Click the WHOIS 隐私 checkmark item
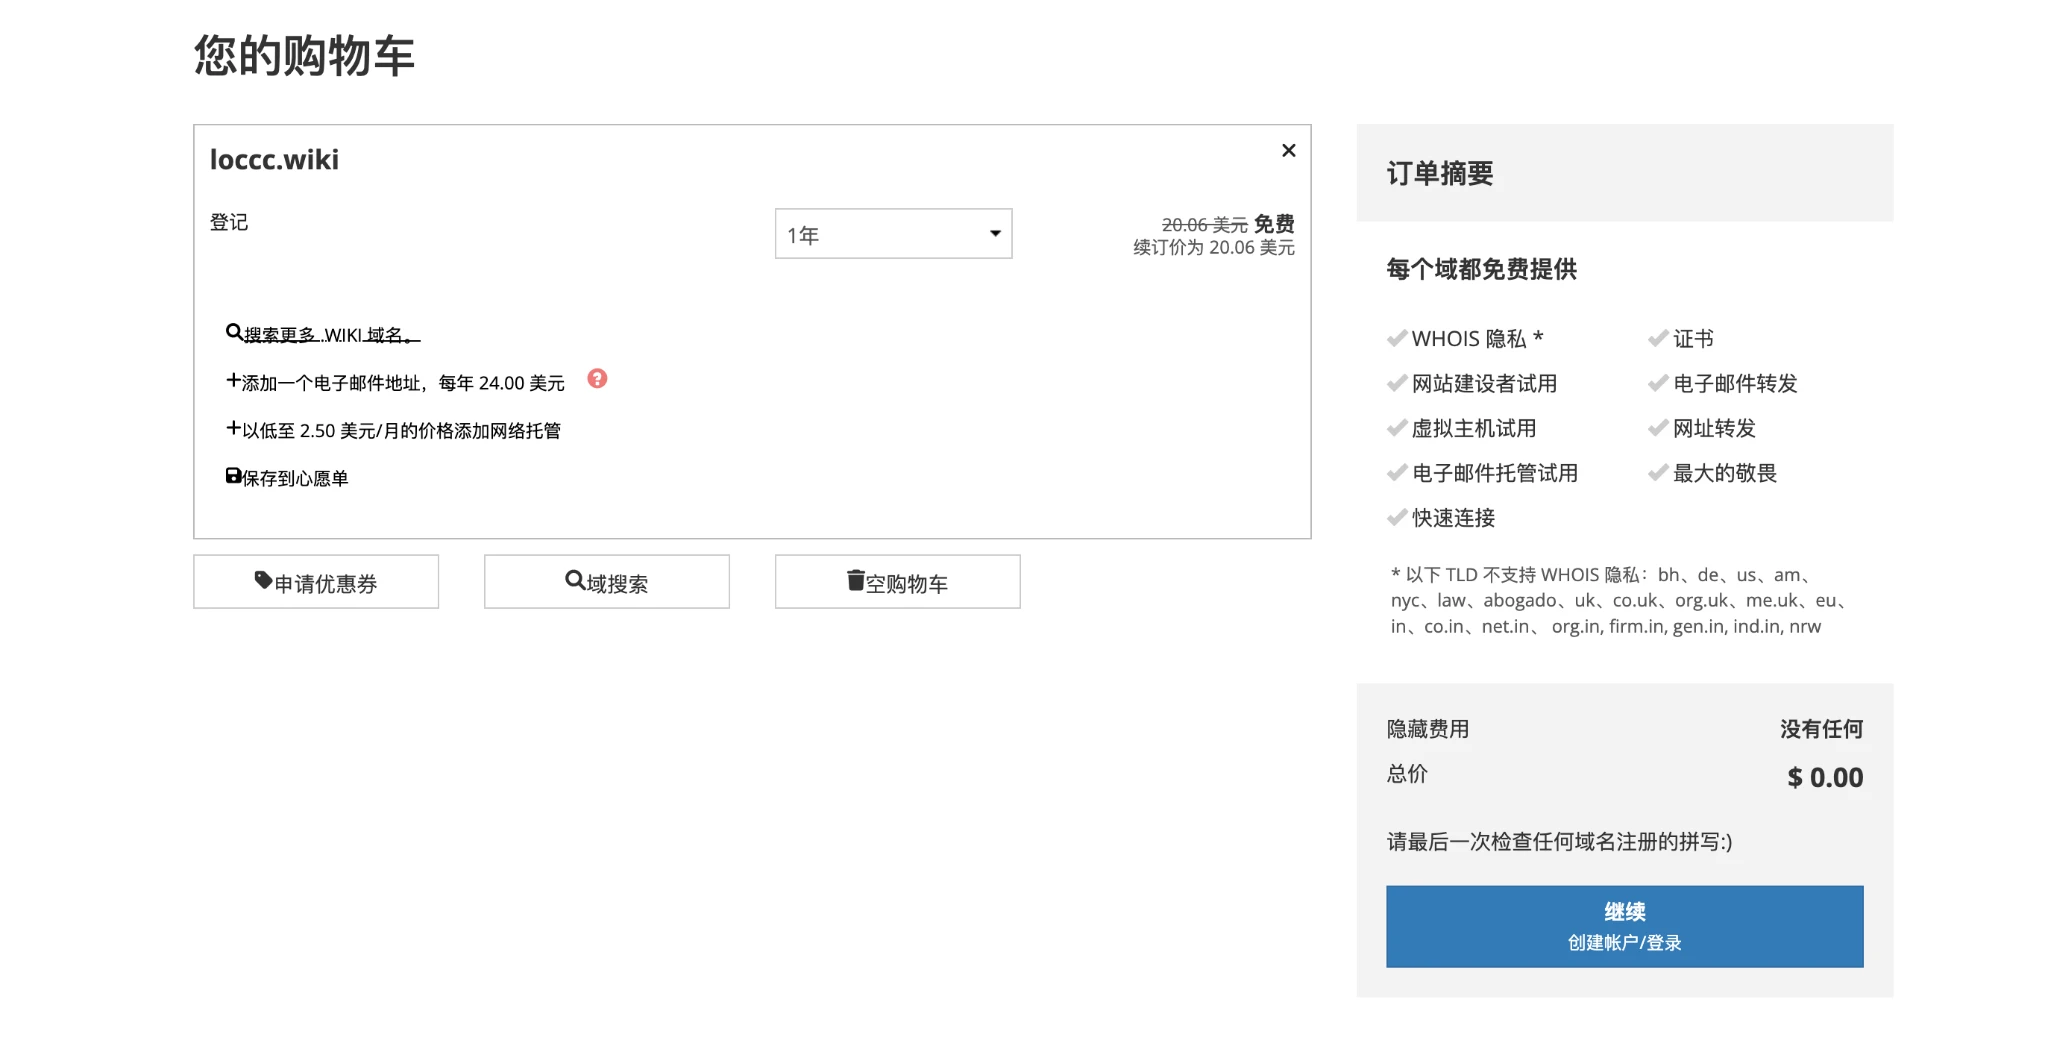 1467,339
